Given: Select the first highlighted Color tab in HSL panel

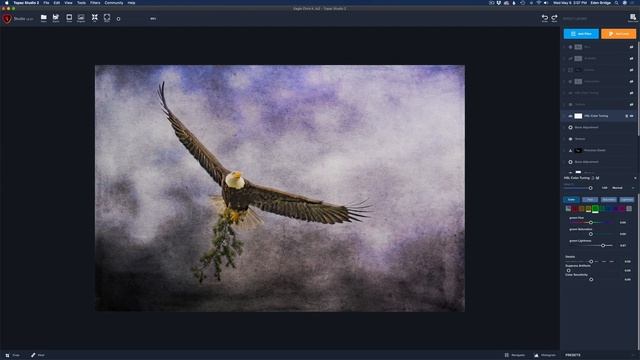Looking at the screenshot, I should coord(571,200).
